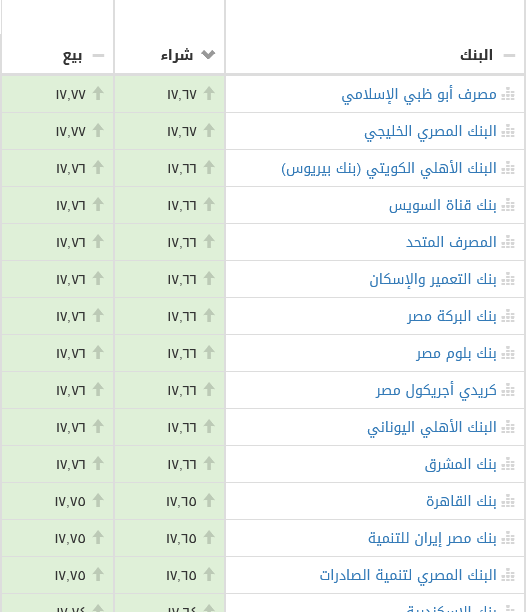526x612 pixels.
Task: Open البنك المصري لتنمية الصادرات link
Action: coord(408,576)
